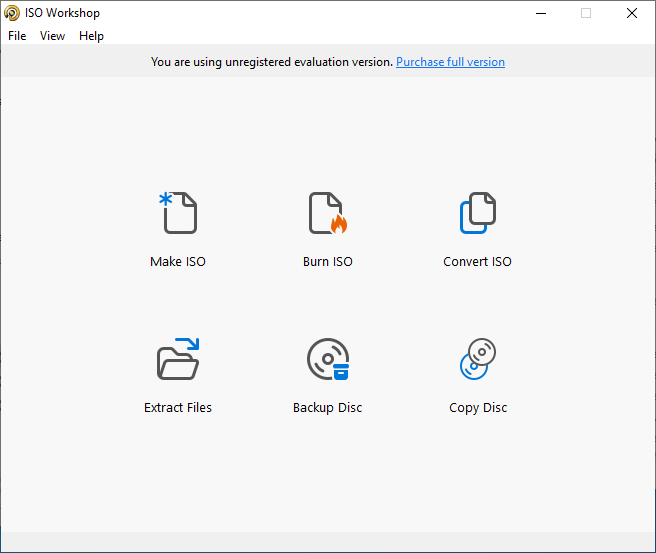Close the ISO Workshop window
The width and height of the screenshot is (656, 553).
(x=632, y=13)
